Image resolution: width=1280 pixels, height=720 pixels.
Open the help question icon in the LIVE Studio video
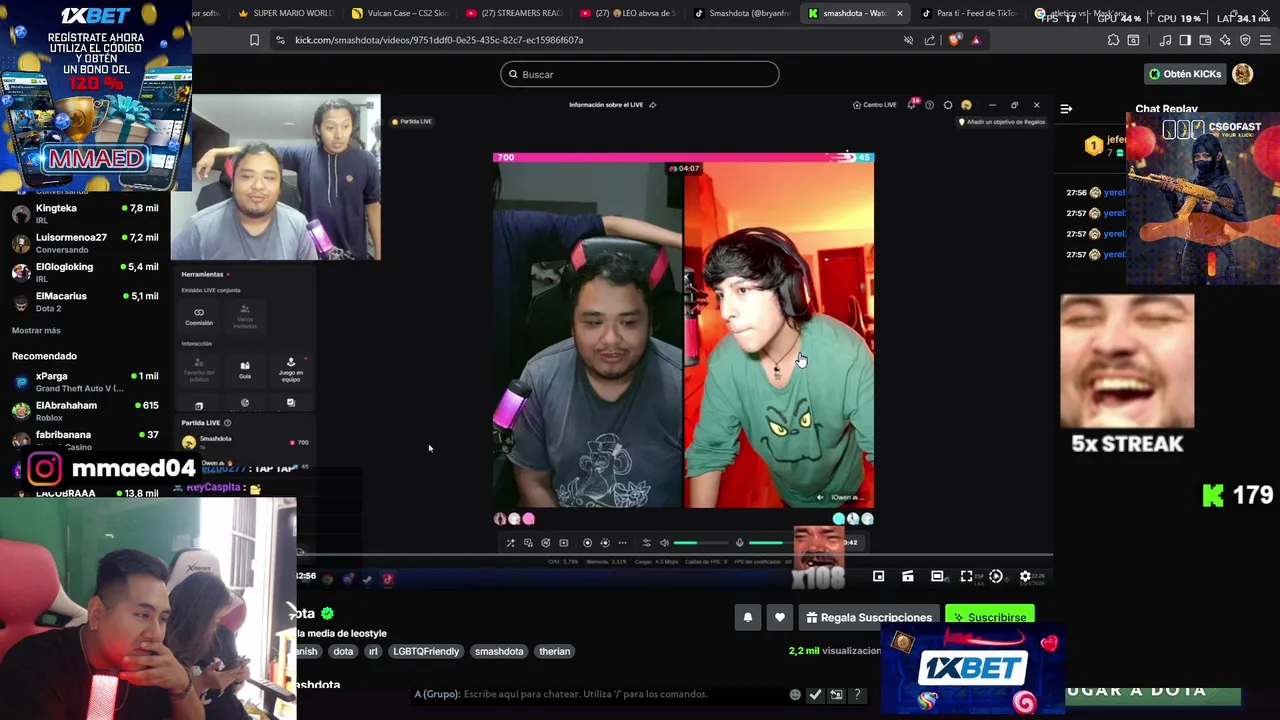(929, 105)
